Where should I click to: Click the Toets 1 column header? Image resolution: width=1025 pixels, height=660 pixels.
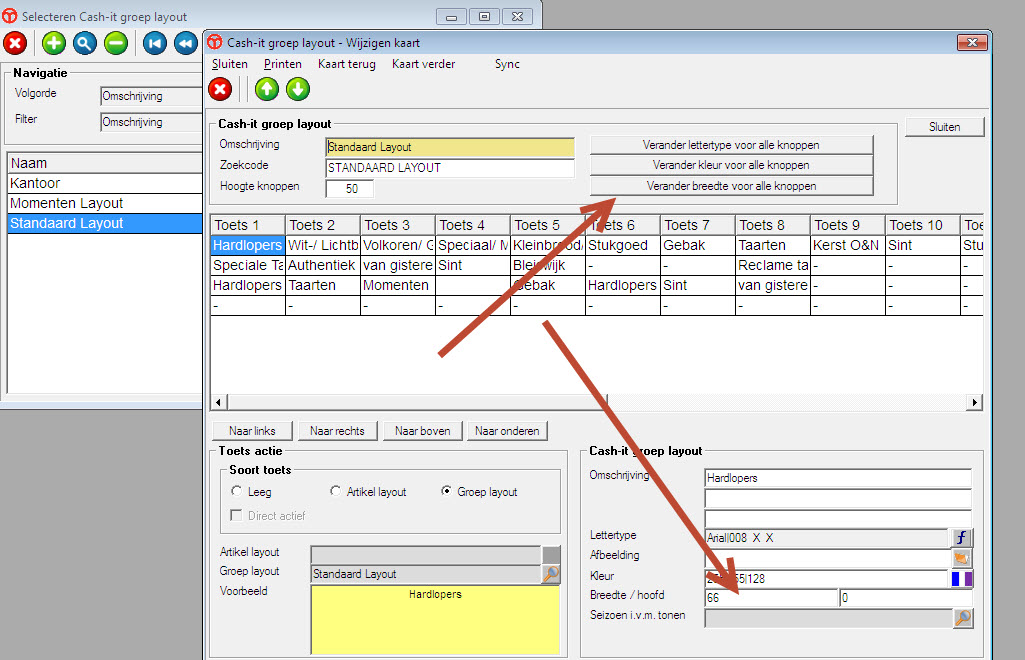(248, 225)
